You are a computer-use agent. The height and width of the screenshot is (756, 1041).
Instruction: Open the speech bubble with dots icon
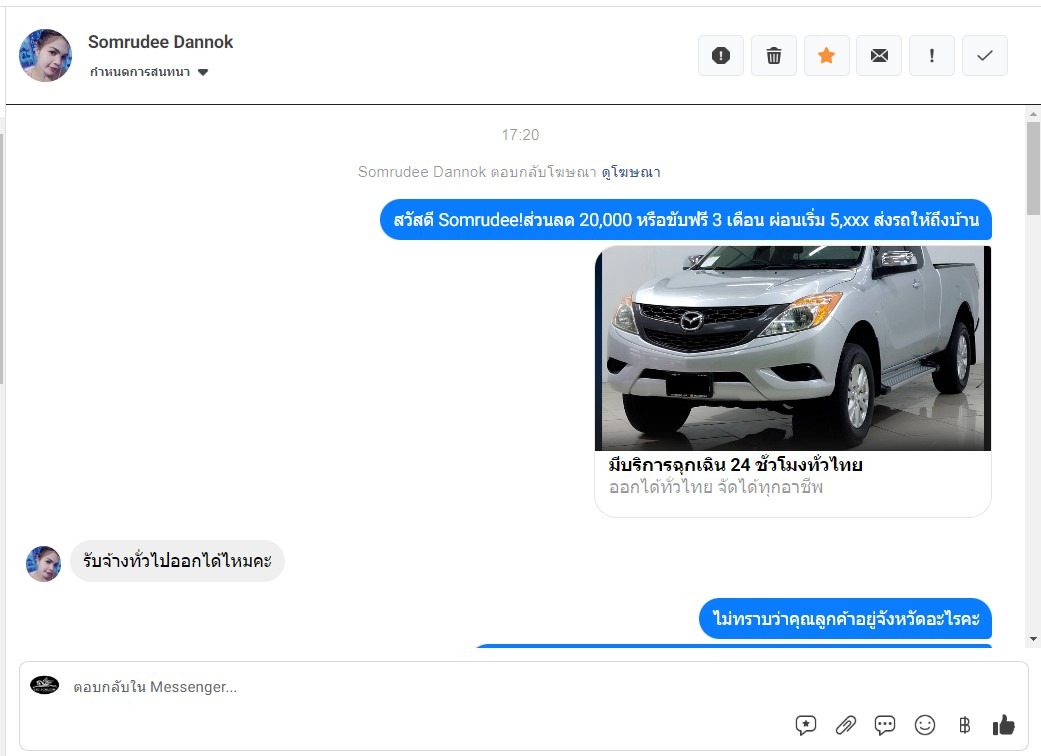tap(884, 725)
